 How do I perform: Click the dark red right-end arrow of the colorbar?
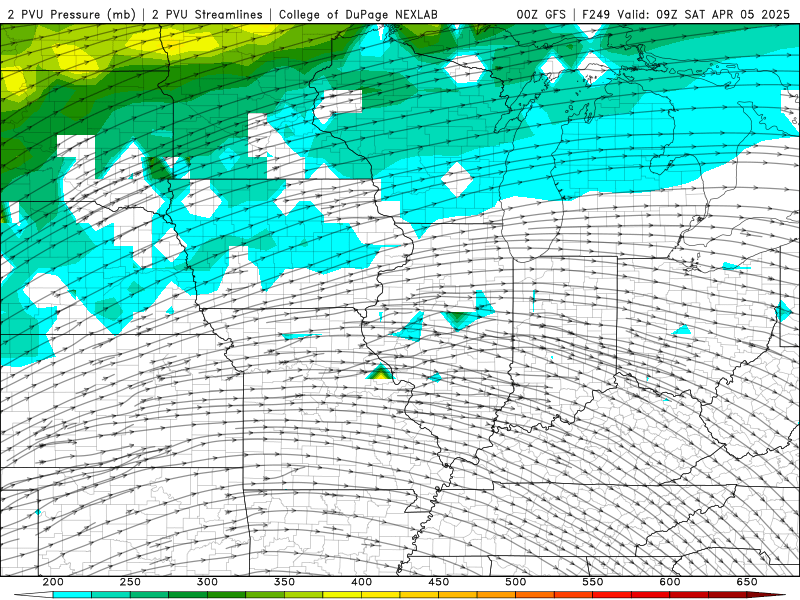(x=766, y=595)
